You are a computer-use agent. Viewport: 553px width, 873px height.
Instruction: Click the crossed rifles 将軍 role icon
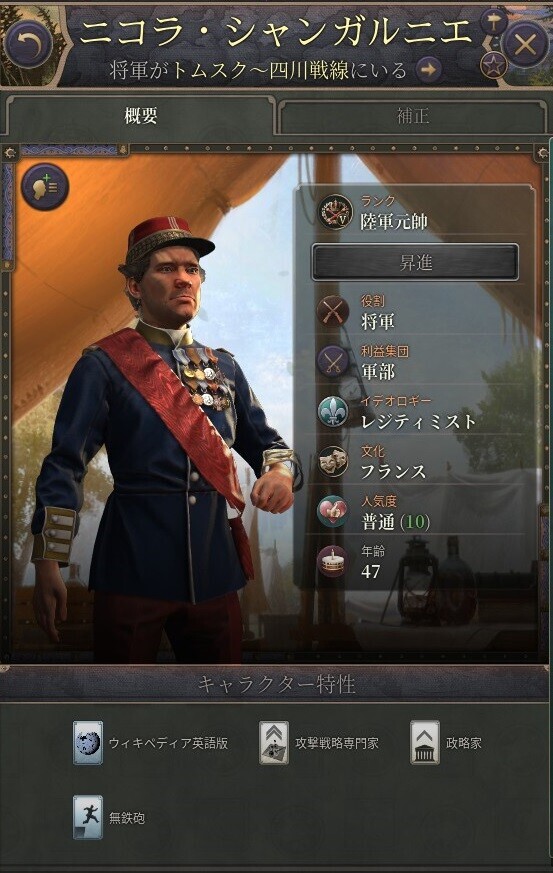(333, 311)
